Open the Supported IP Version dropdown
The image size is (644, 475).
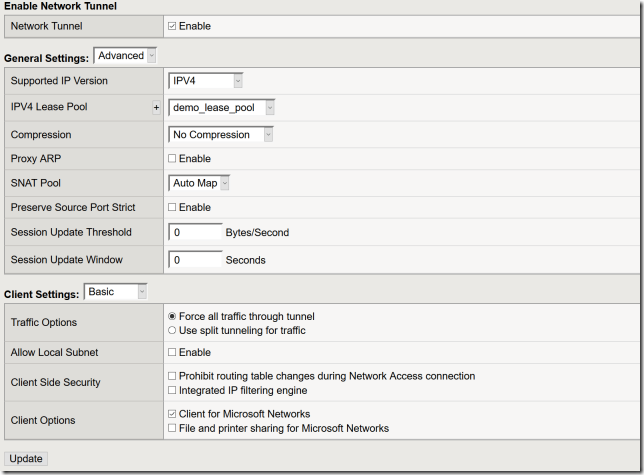pyautogui.click(x=206, y=81)
